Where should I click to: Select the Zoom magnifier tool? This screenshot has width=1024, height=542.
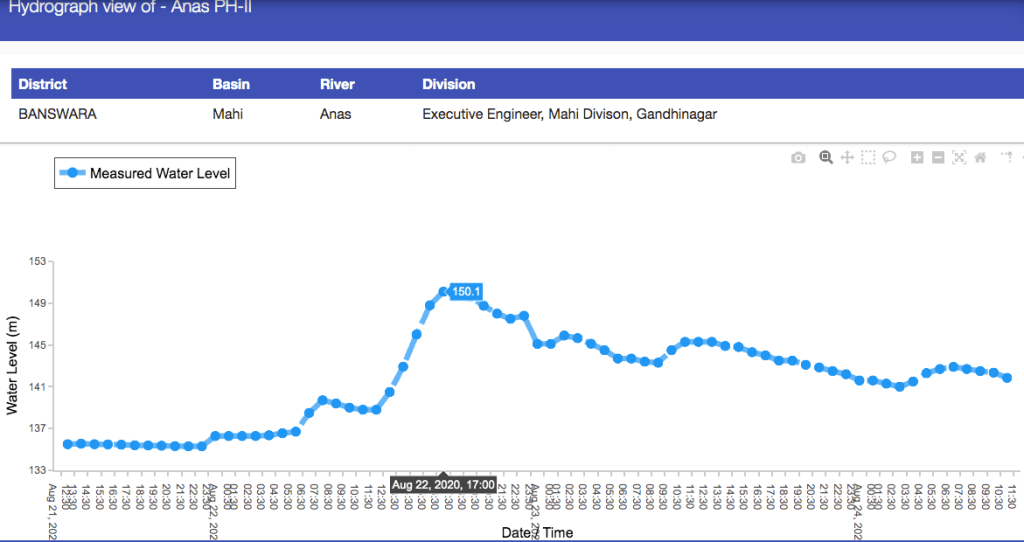[826, 157]
